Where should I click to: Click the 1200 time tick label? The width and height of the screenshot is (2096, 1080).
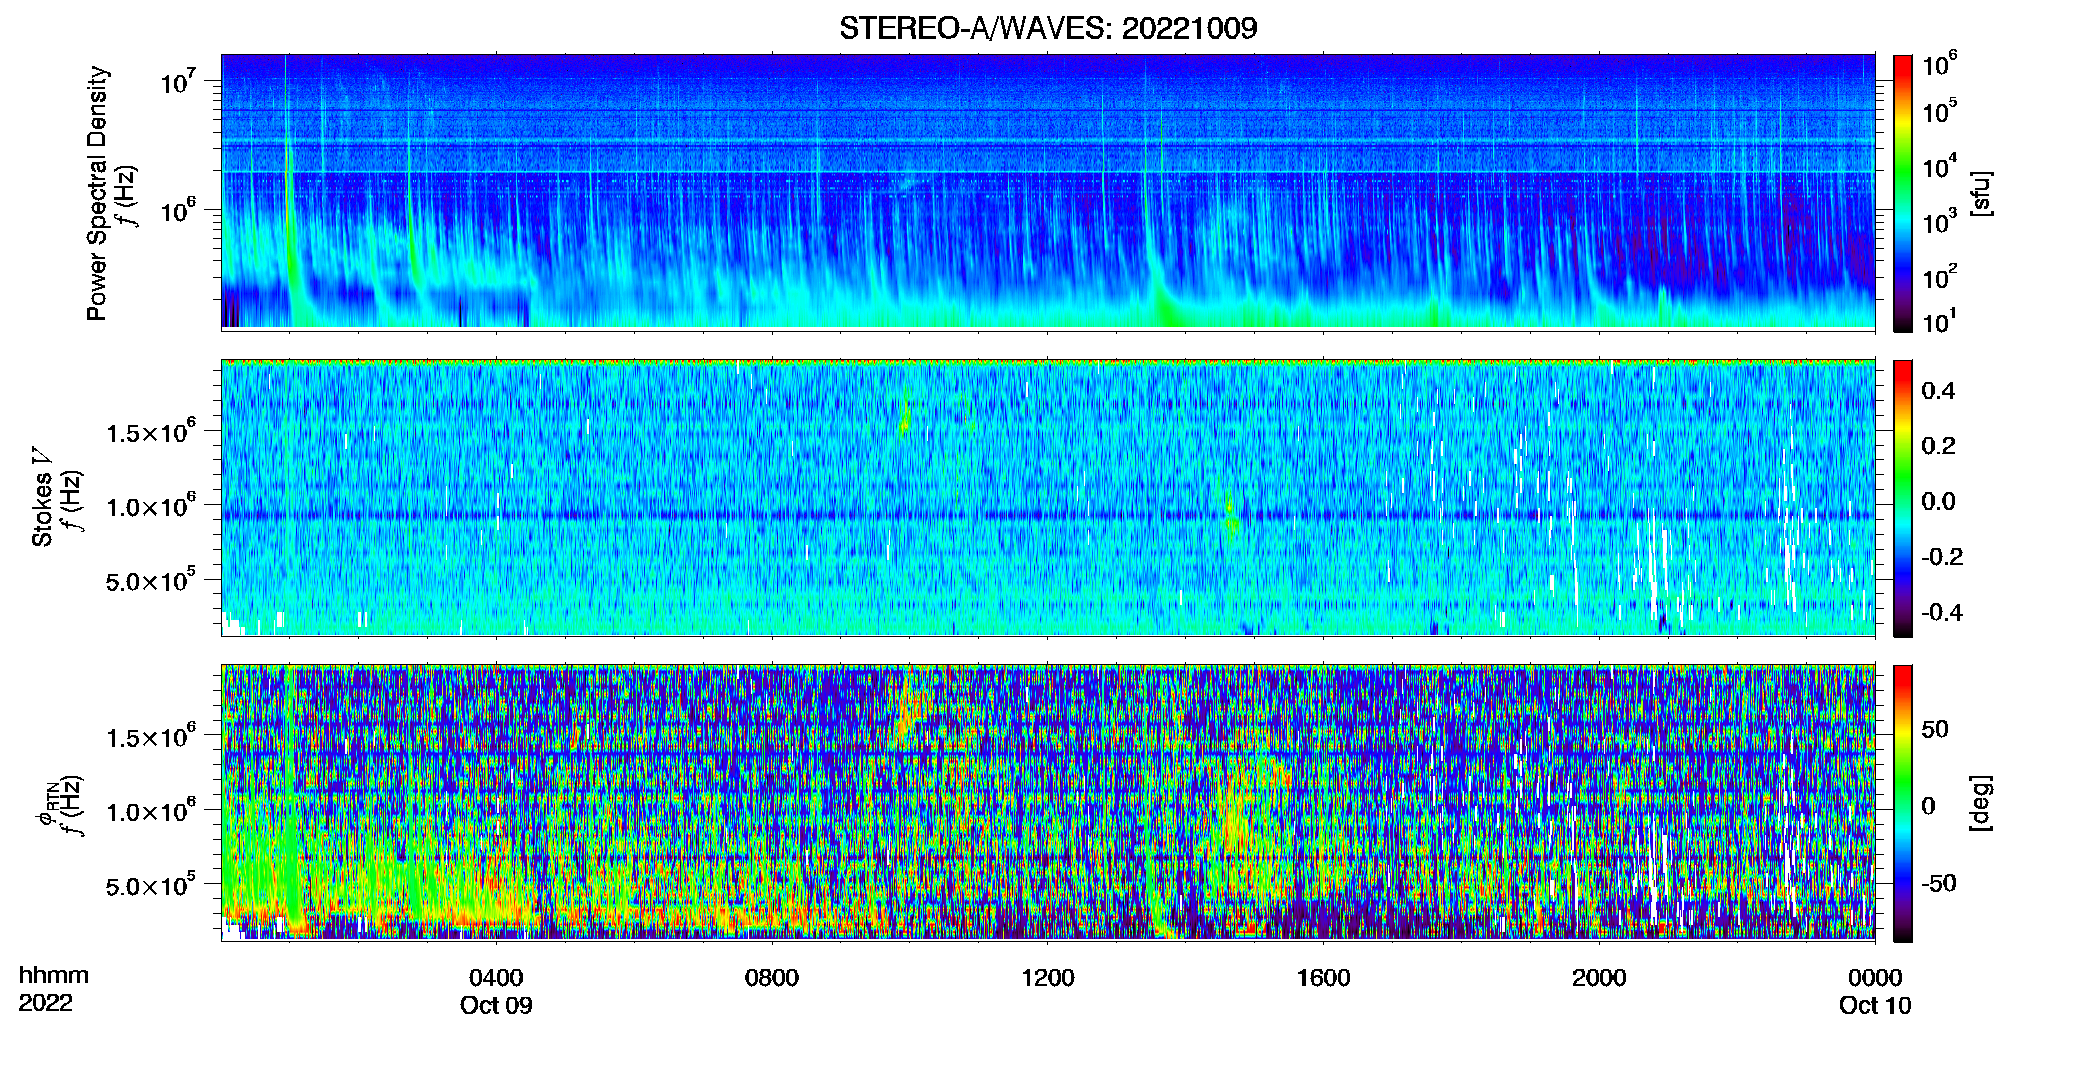[x=1047, y=978]
